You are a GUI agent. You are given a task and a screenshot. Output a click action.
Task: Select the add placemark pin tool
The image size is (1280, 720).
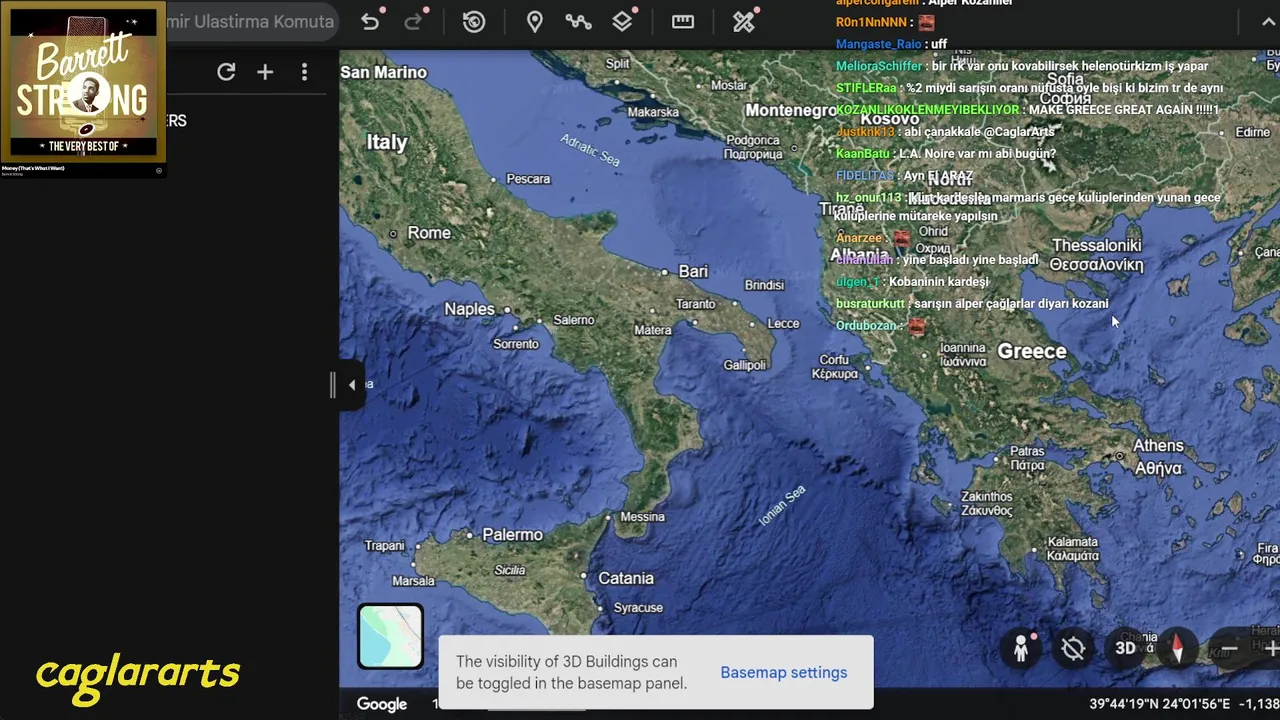(535, 22)
